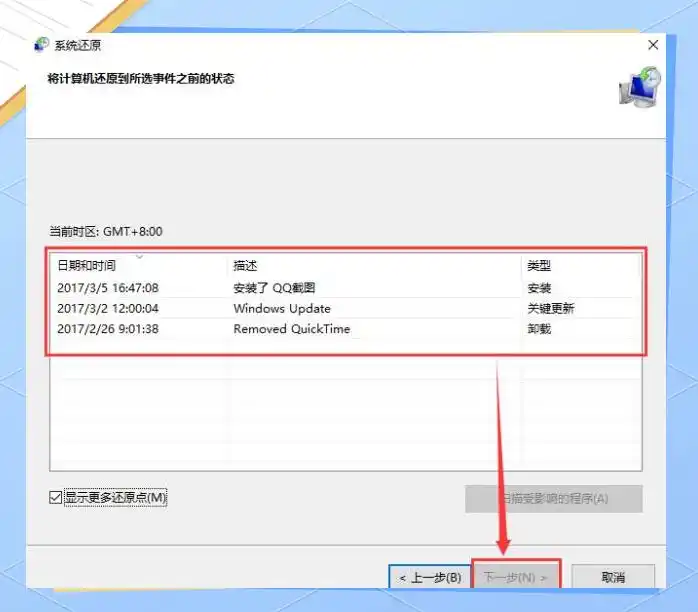Click the 当前时区: GMT+8:00 label
Viewport: 698px width, 612px height.
(x=106, y=231)
